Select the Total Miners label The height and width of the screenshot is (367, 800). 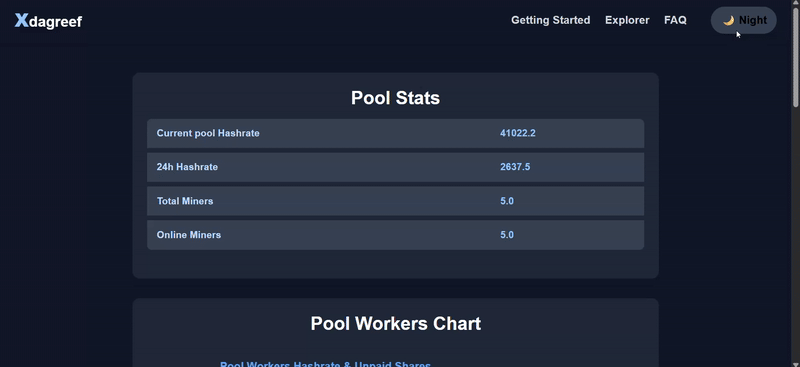pyautogui.click(x=185, y=201)
